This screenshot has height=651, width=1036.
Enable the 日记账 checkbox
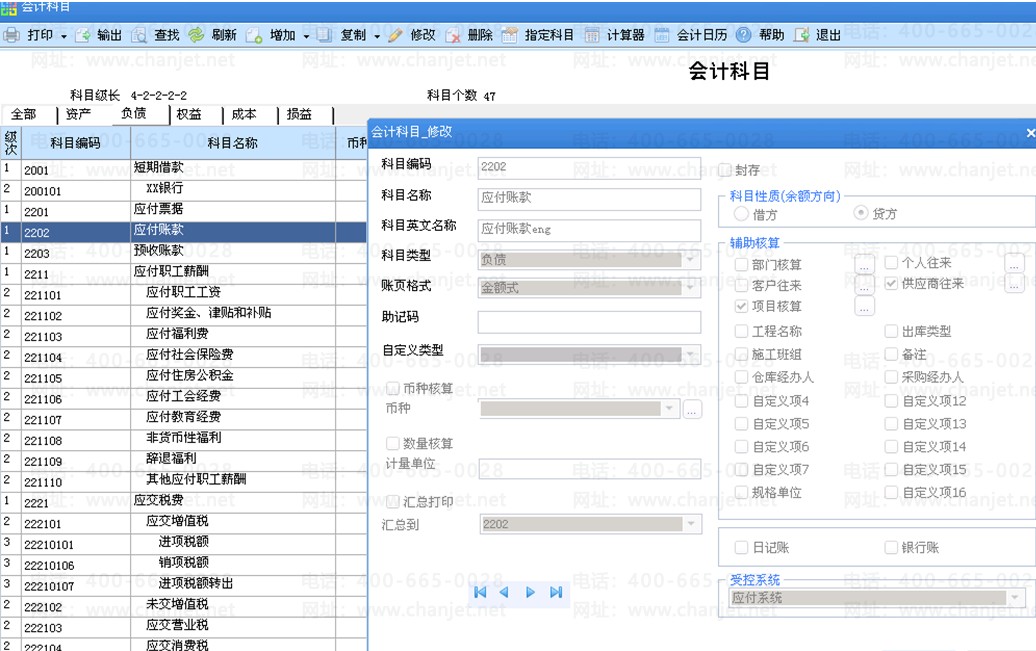(741, 547)
